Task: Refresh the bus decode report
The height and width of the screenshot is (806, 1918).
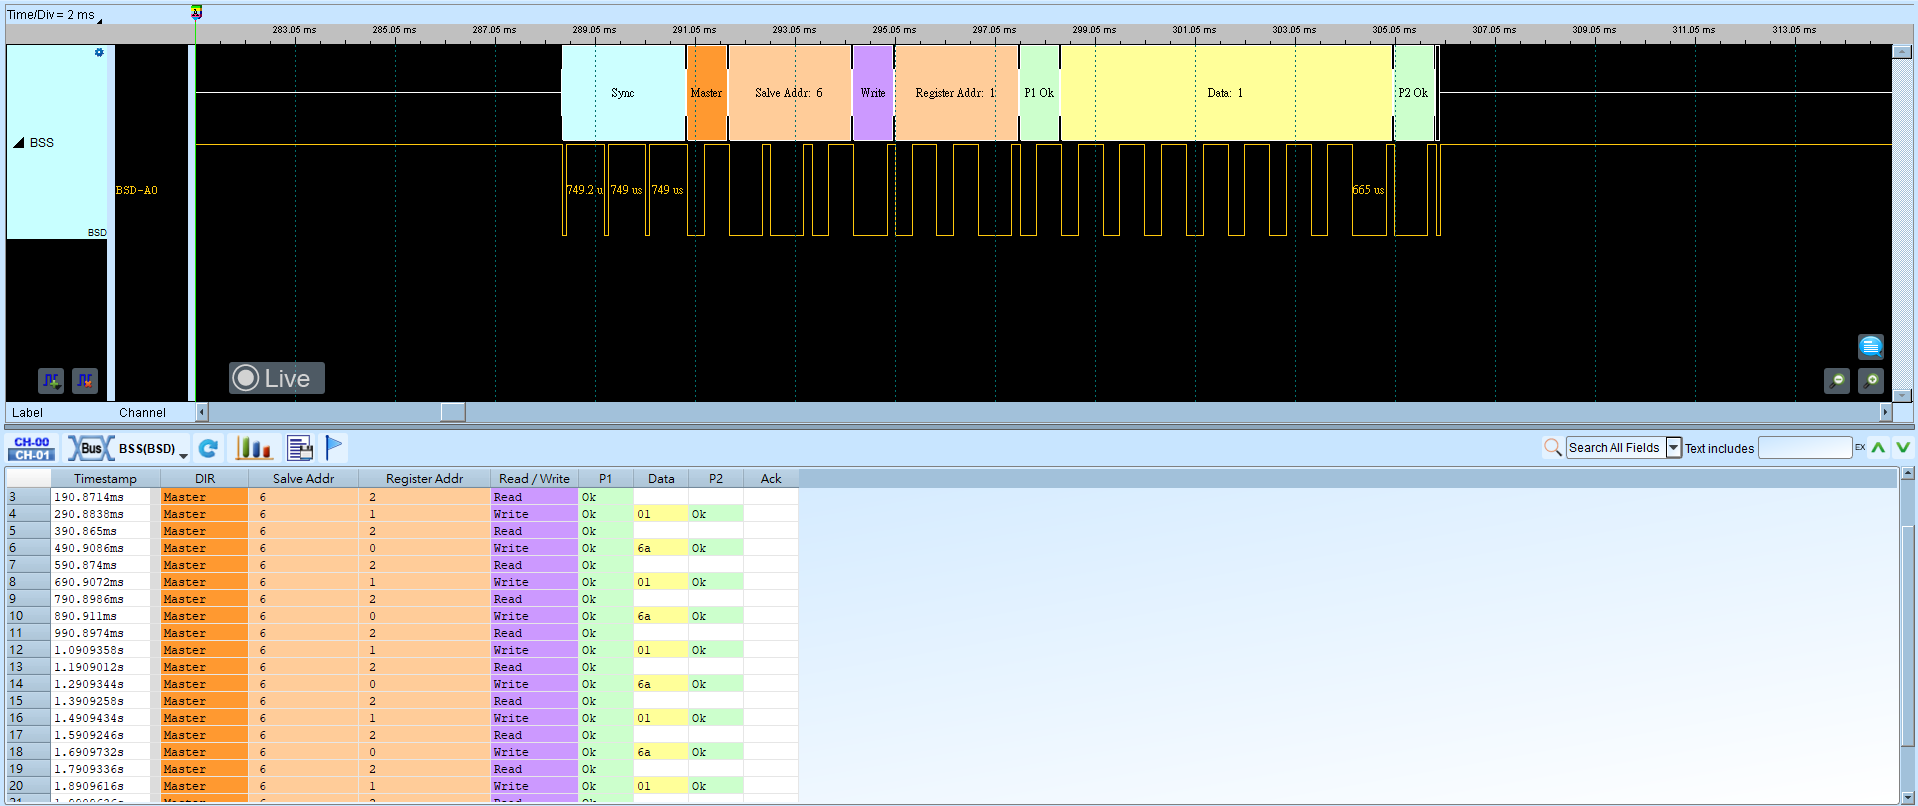Action: [x=208, y=448]
